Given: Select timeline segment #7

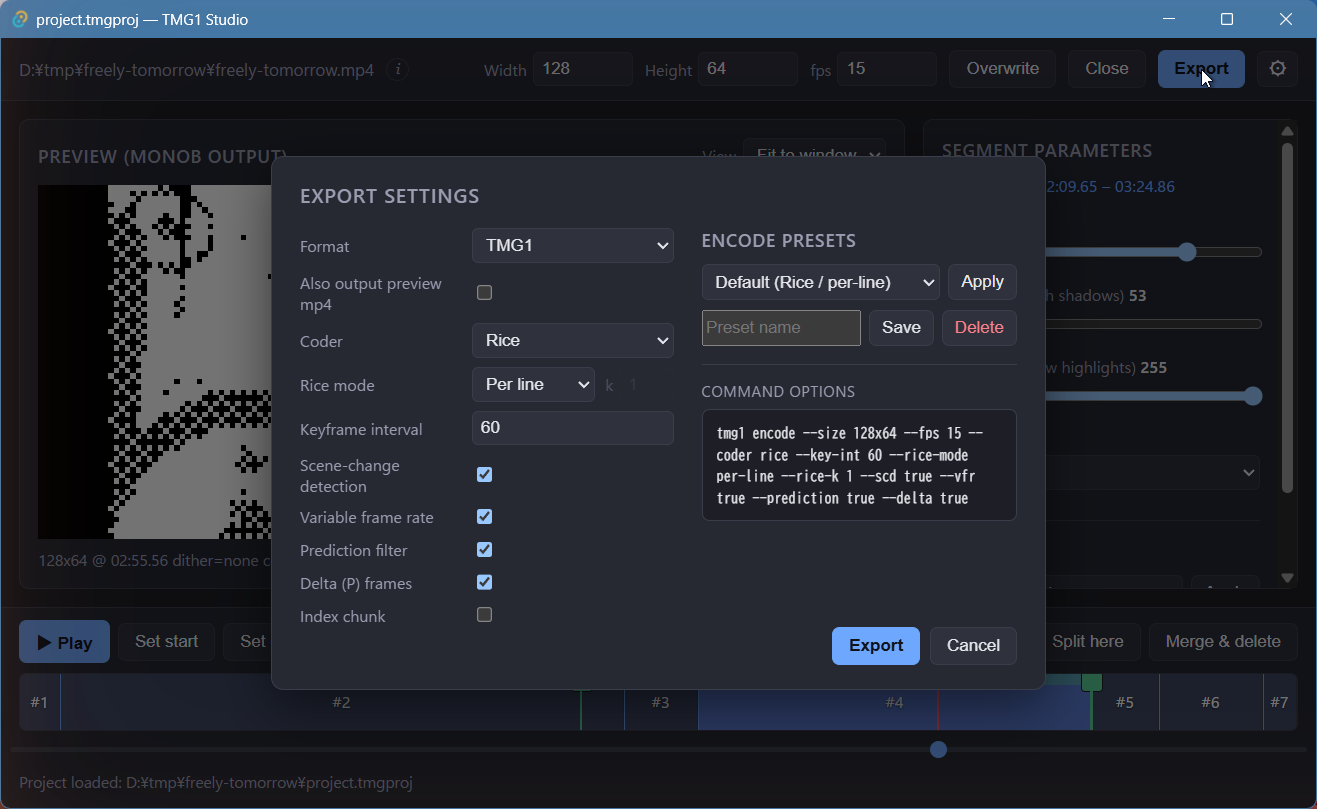Looking at the screenshot, I should coord(1280,702).
